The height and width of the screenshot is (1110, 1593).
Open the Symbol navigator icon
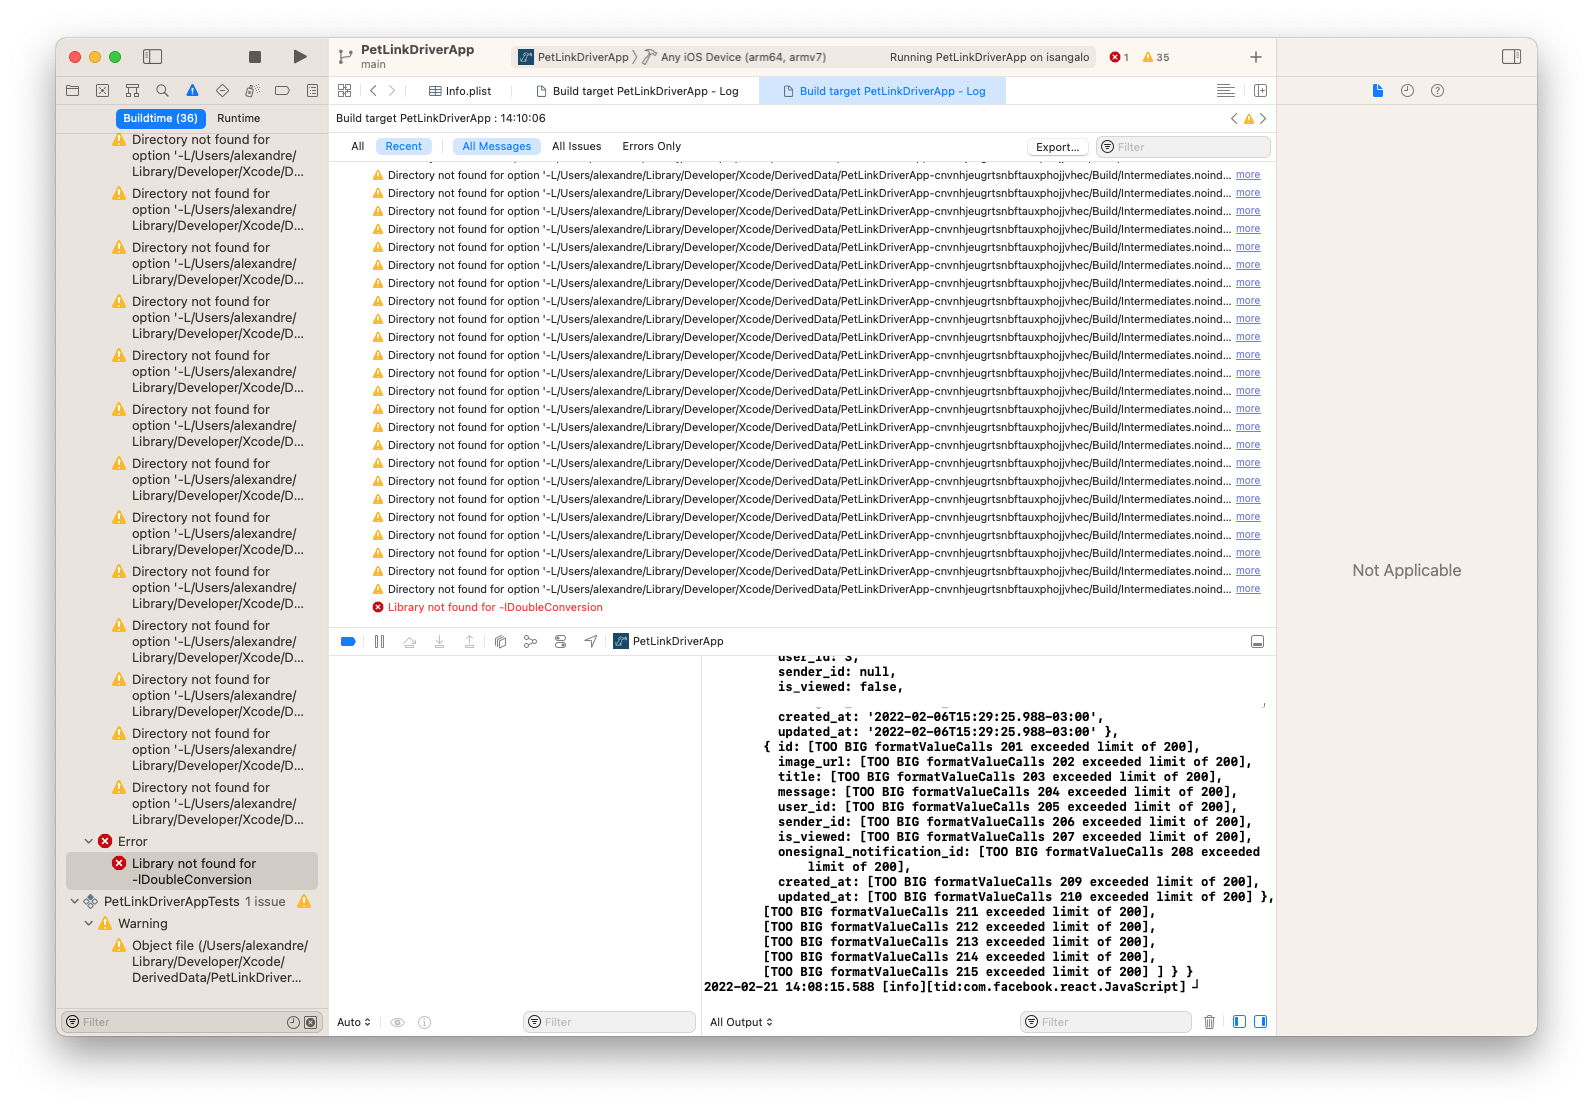click(132, 91)
